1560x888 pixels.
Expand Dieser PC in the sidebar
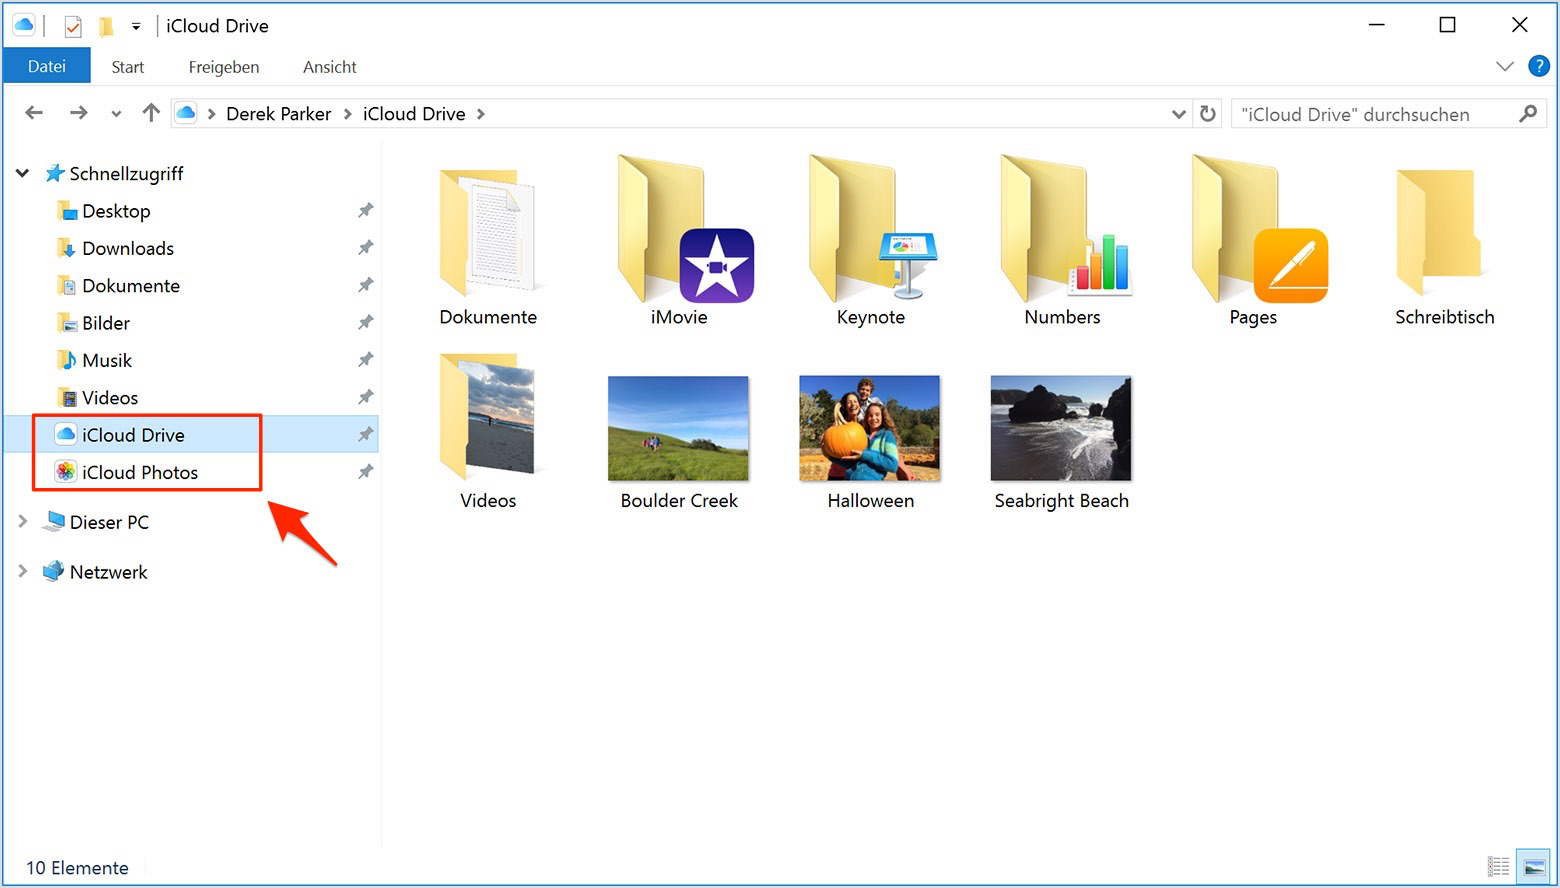coord(22,521)
